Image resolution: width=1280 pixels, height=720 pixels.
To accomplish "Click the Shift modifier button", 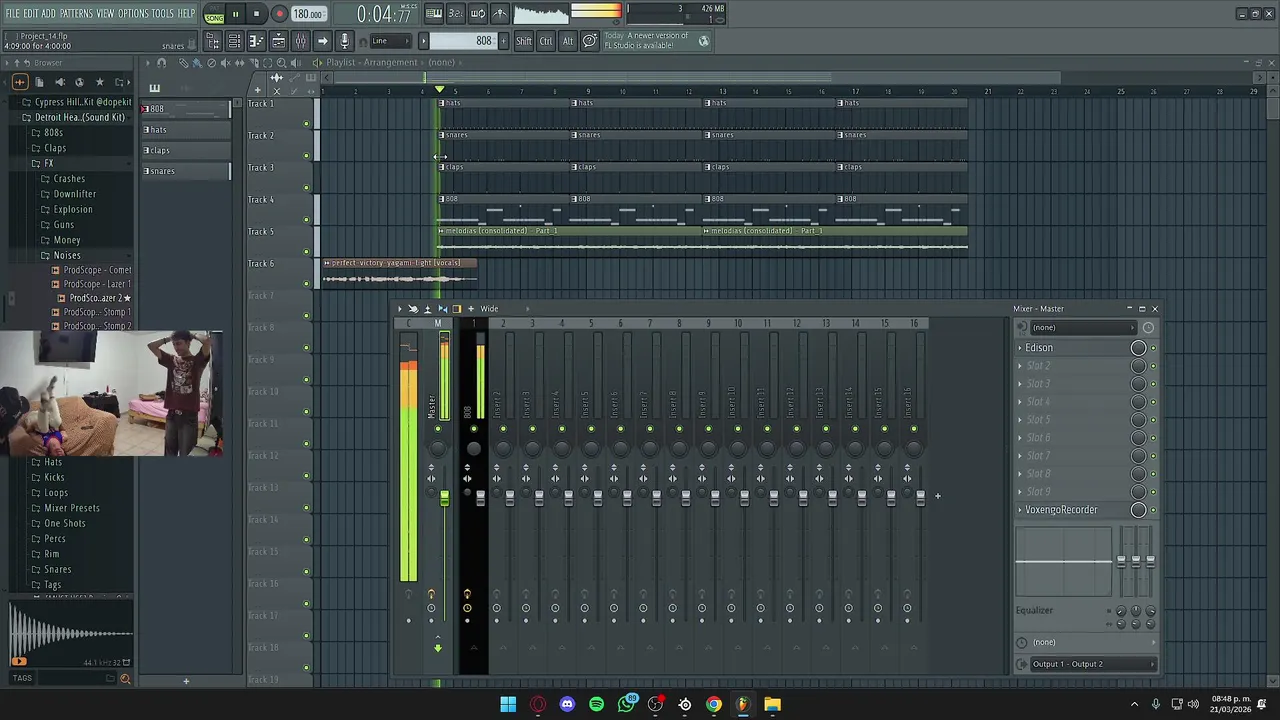I will (x=524, y=41).
